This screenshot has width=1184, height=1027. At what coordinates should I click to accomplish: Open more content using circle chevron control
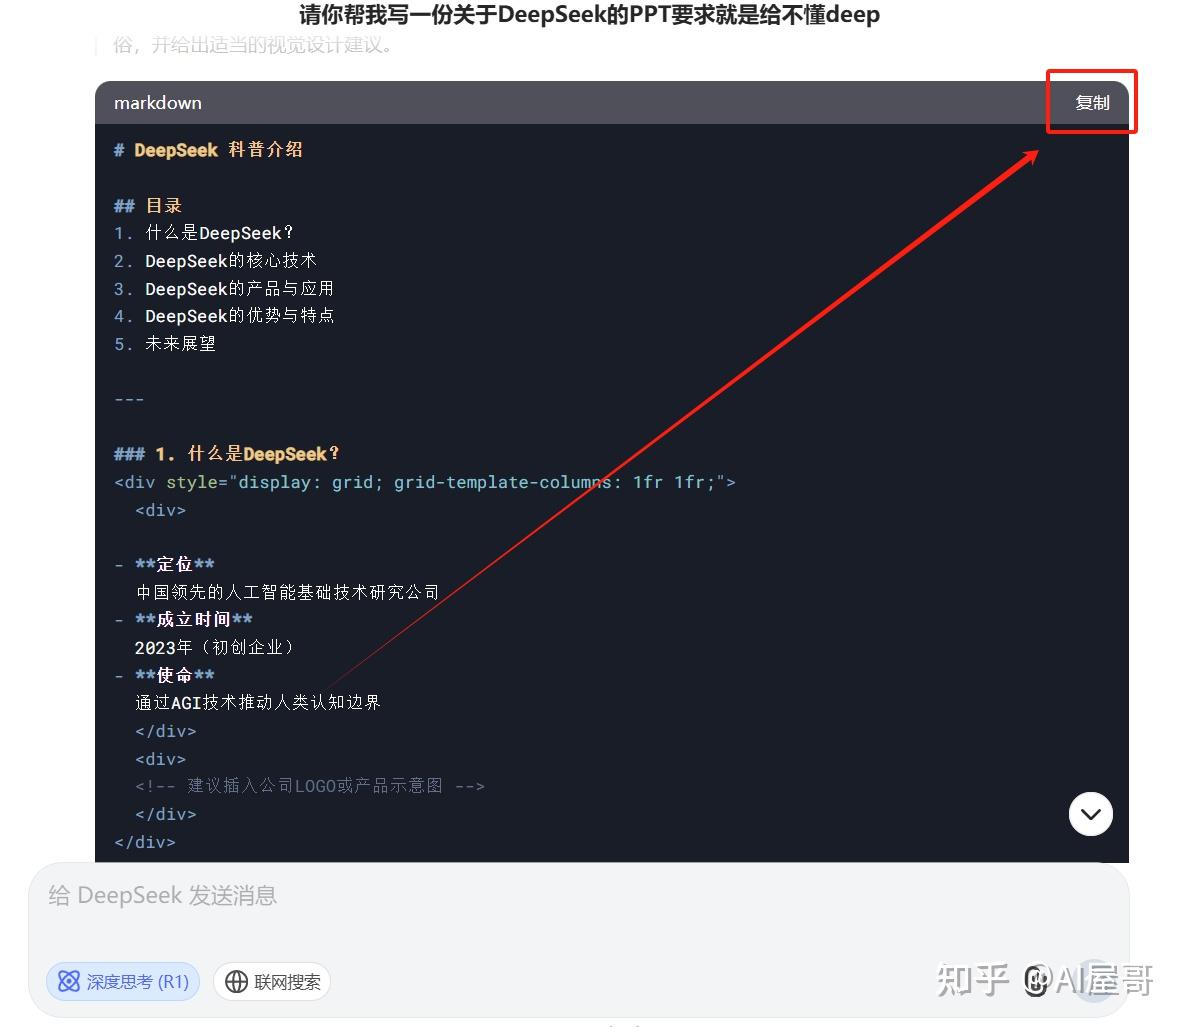pyautogui.click(x=1090, y=814)
